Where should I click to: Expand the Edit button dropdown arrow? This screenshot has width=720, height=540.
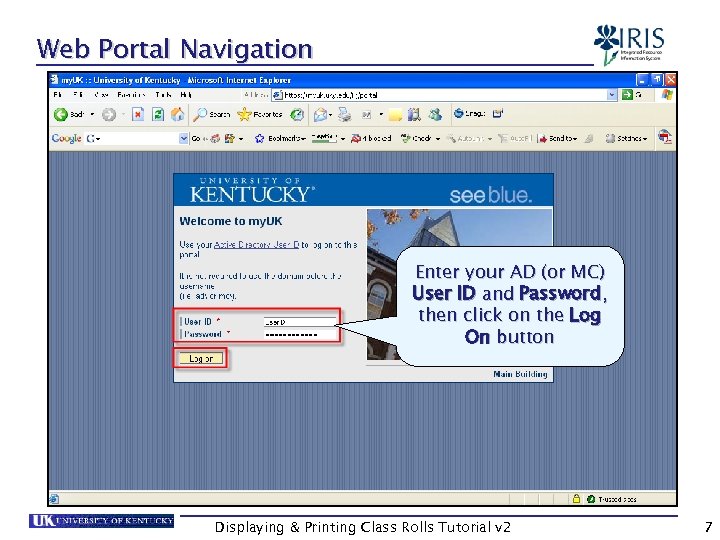381,115
